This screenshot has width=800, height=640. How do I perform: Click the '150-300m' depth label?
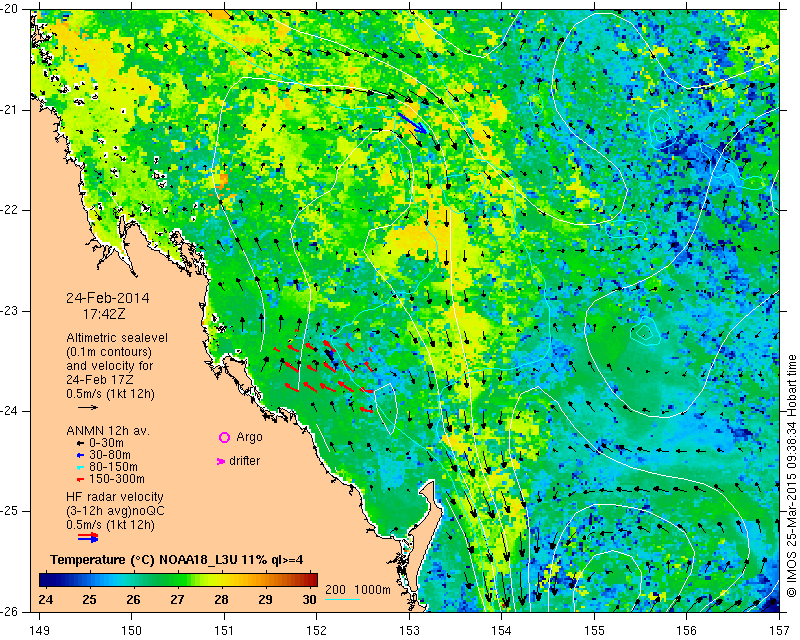[117, 479]
